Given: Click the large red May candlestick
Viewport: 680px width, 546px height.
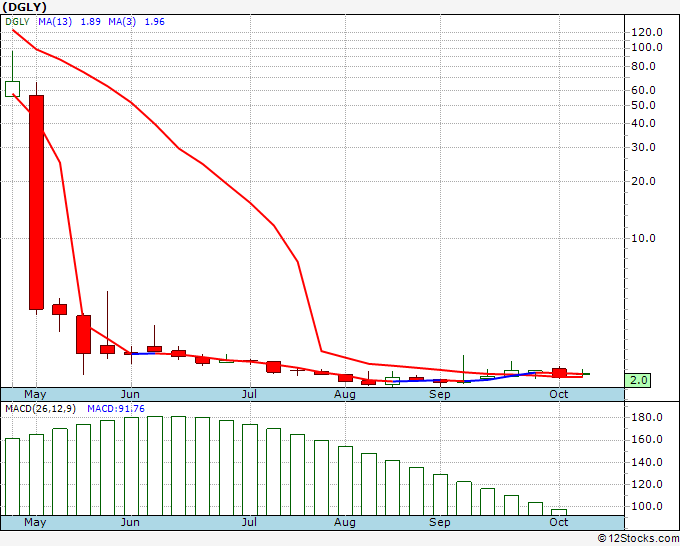Looking at the screenshot, I should pos(36,202).
